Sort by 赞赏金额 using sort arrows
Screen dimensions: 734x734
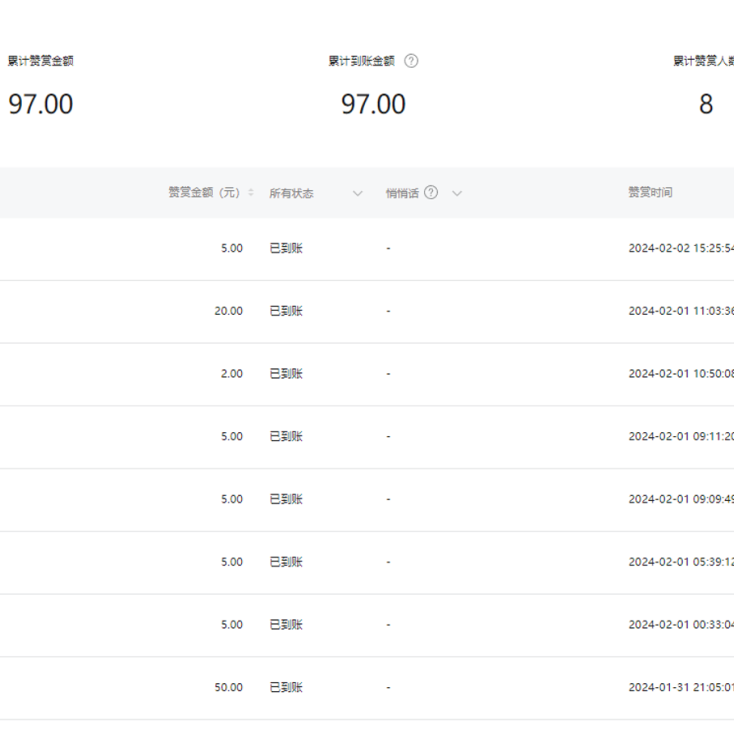point(251,193)
